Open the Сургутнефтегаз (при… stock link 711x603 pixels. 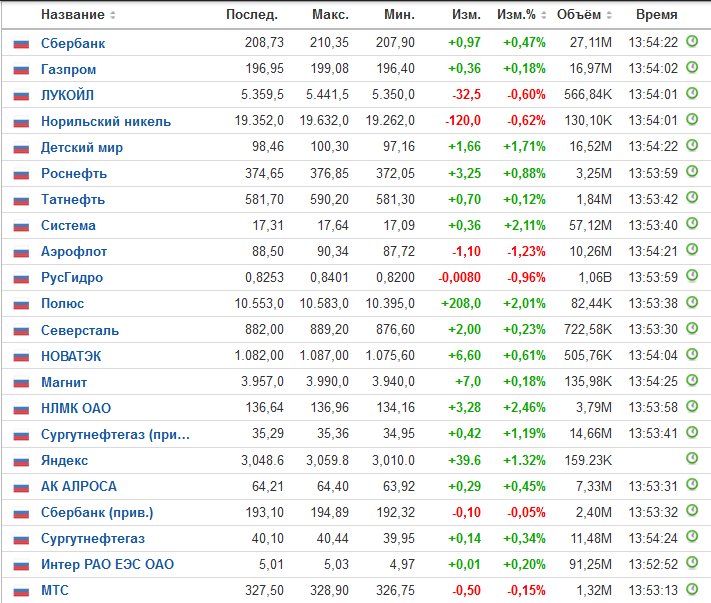pyautogui.click(x=115, y=434)
